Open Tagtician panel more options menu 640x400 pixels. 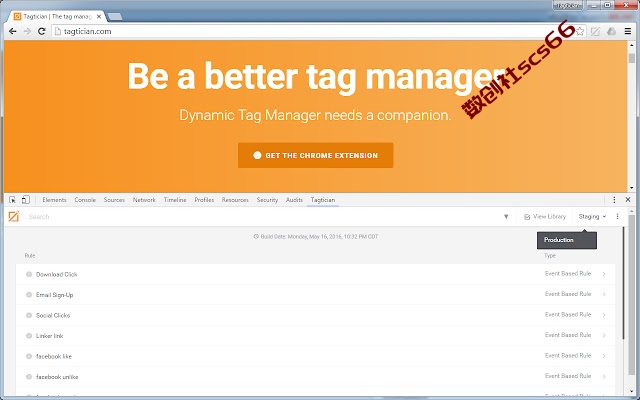click(x=617, y=216)
